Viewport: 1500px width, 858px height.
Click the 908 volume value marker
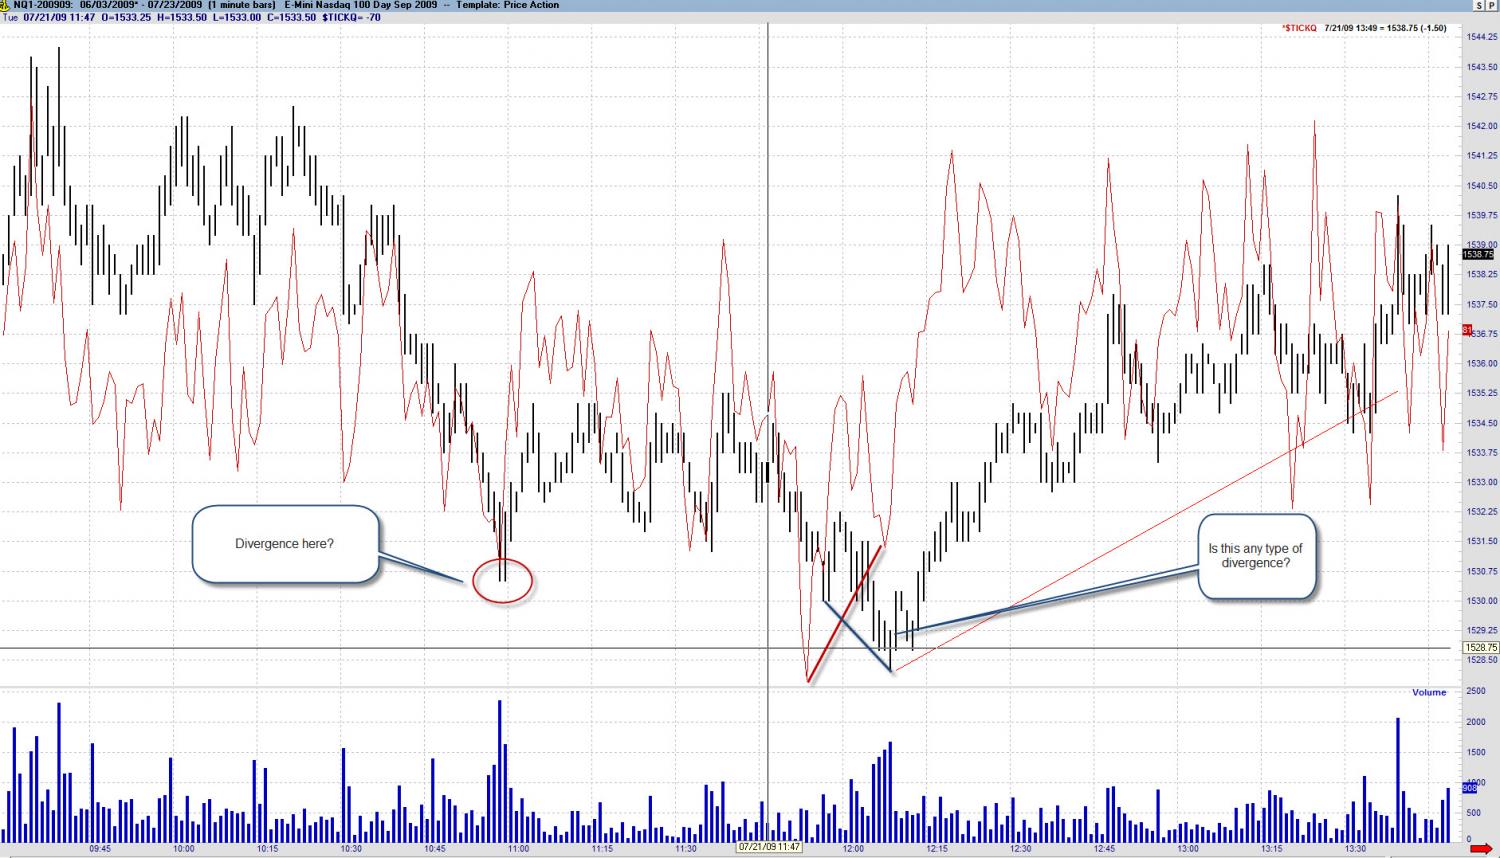coord(1470,788)
